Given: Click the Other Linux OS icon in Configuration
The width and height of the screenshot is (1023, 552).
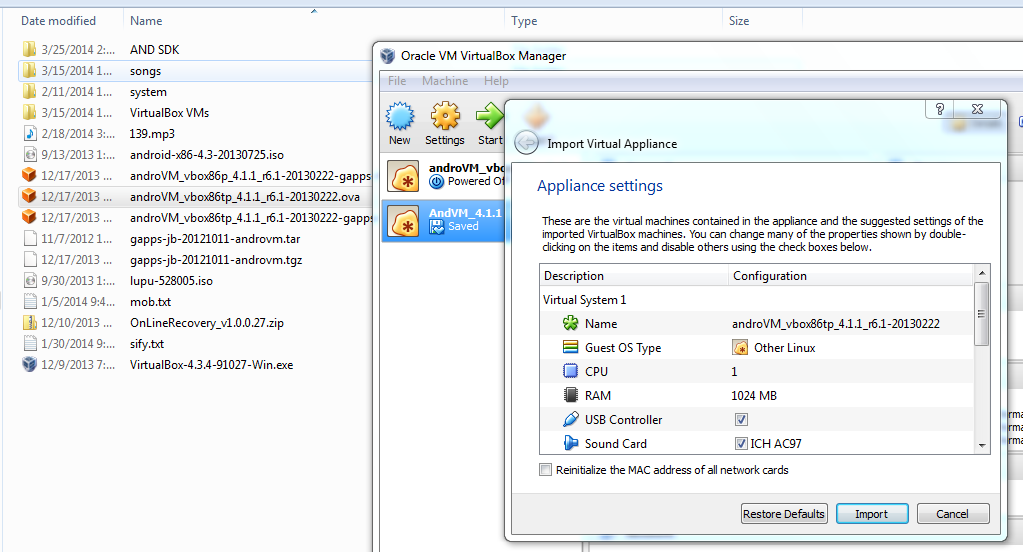Looking at the screenshot, I should point(740,348).
